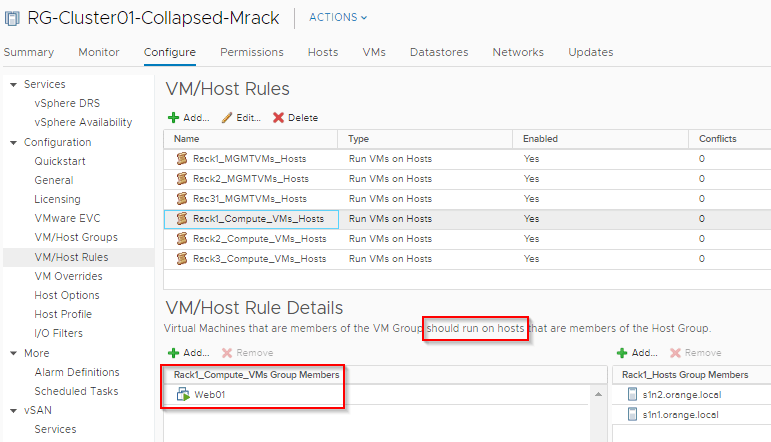Sort rules by Conflicts column

point(717,139)
